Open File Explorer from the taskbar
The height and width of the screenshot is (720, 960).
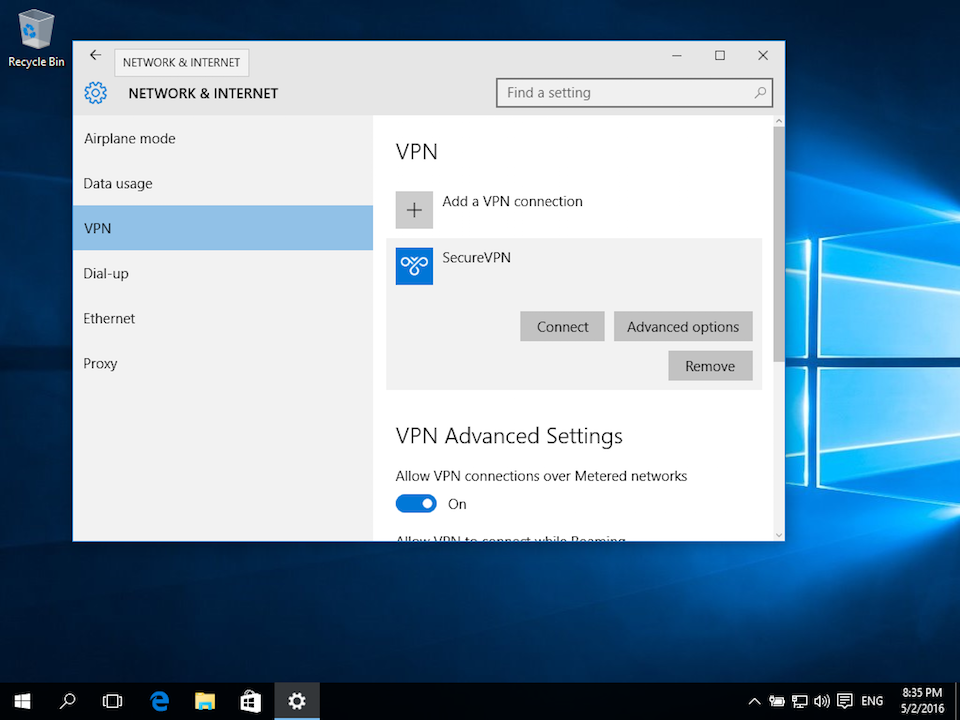(205, 701)
